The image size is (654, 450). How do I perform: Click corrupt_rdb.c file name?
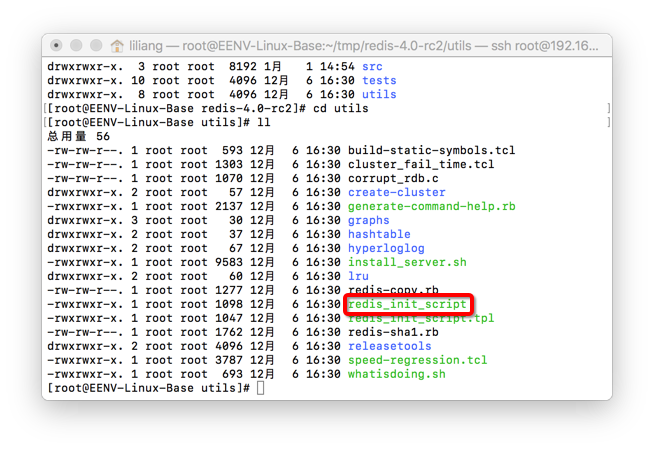pyautogui.click(x=393, y=178)
